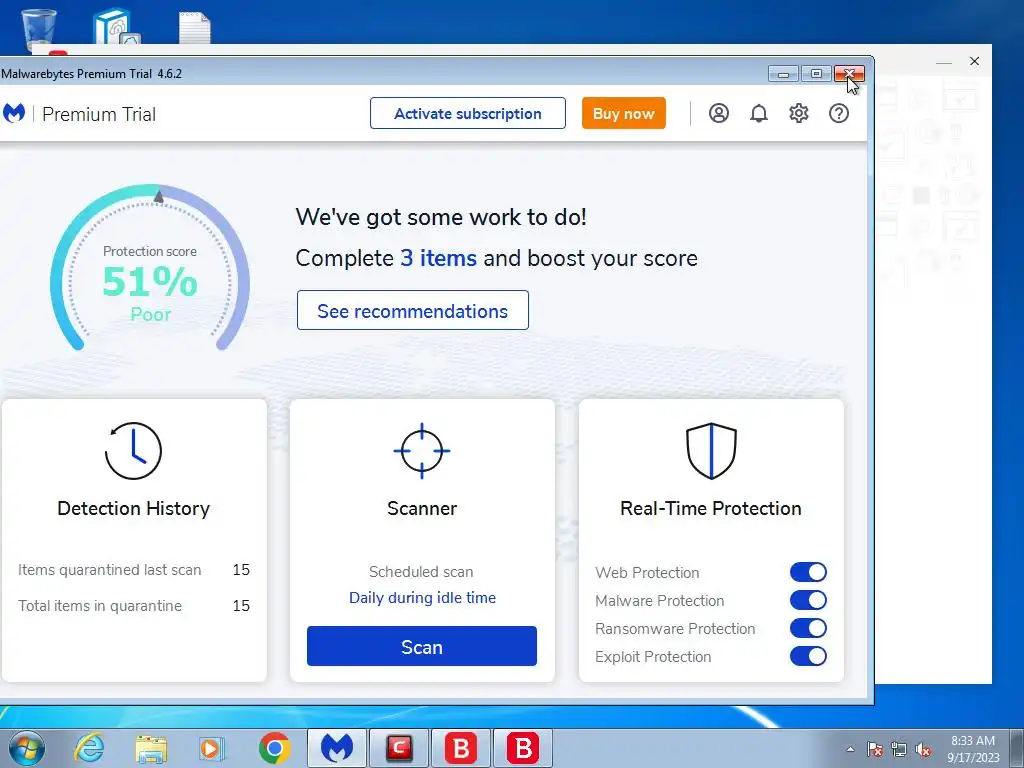The image size is (1024, 768).
Task: Select Malwarebytes taskbar icon
Action: pos(336,748)
